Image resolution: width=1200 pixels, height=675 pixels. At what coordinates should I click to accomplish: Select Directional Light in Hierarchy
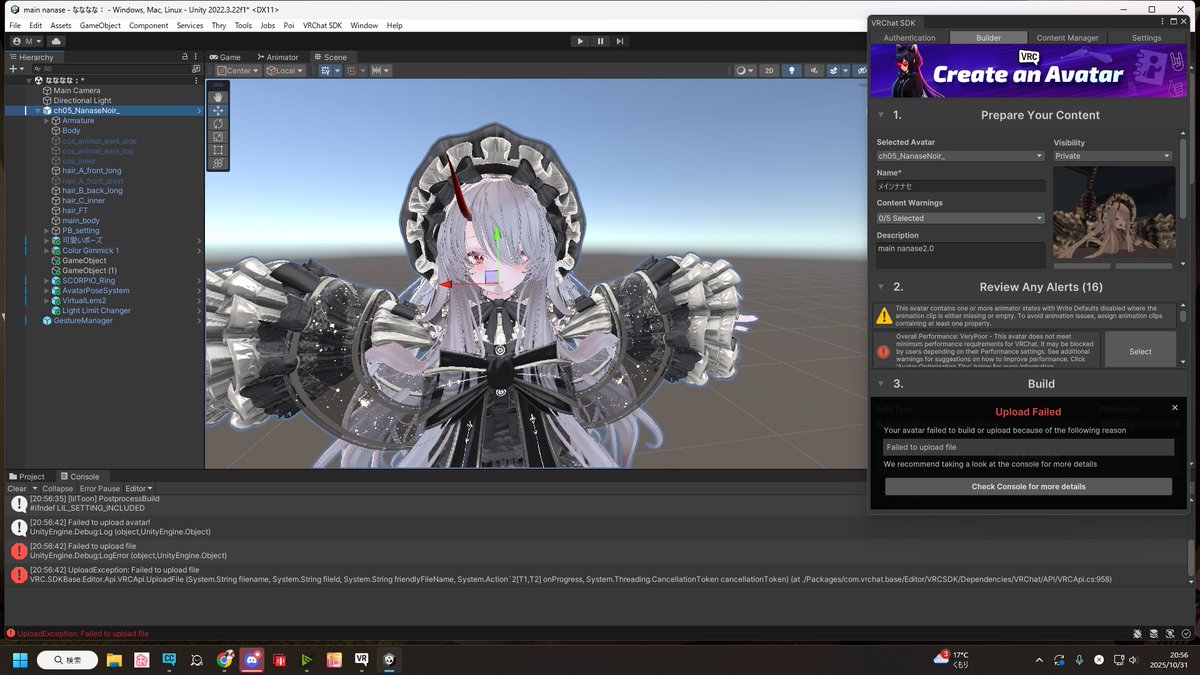pyautogui.click(x=82, y=101)
